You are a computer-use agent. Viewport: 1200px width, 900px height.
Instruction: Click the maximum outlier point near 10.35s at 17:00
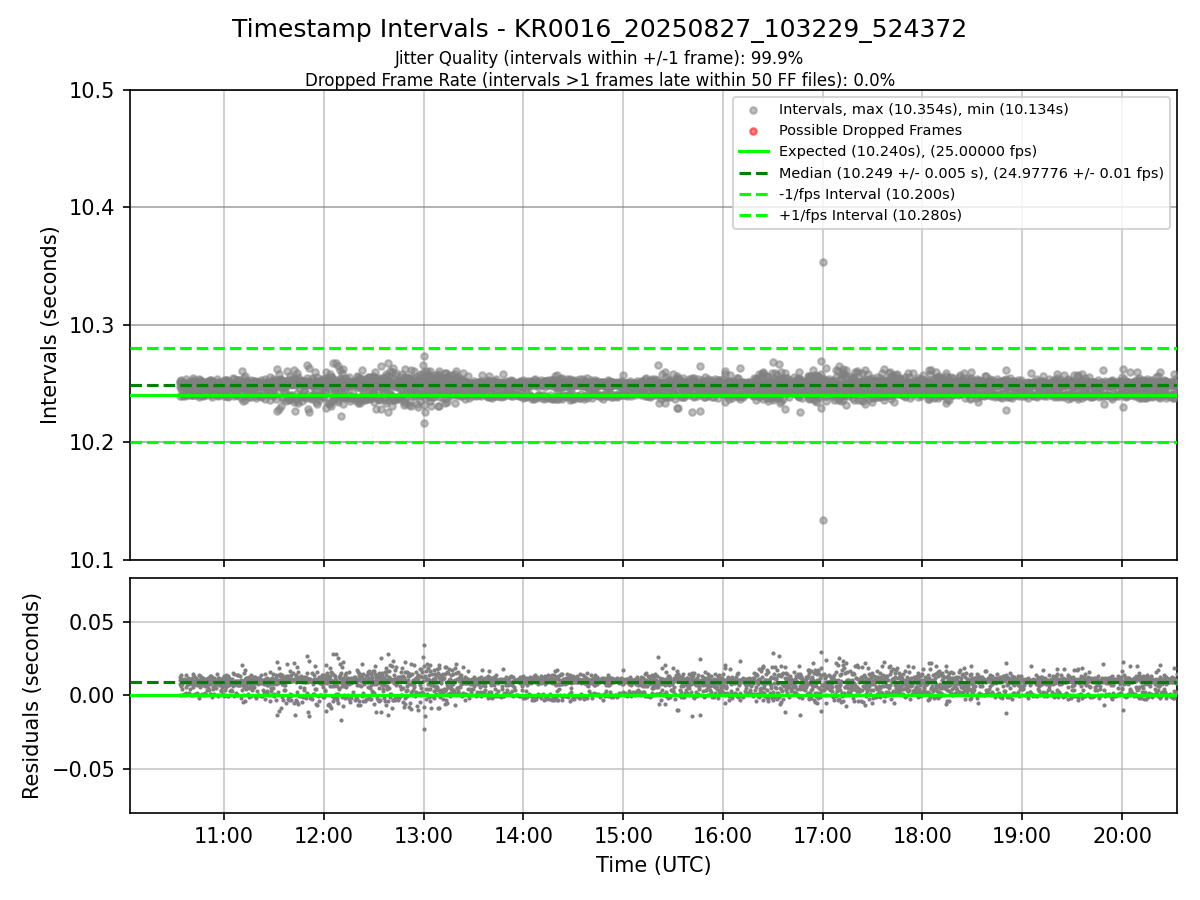823,262
